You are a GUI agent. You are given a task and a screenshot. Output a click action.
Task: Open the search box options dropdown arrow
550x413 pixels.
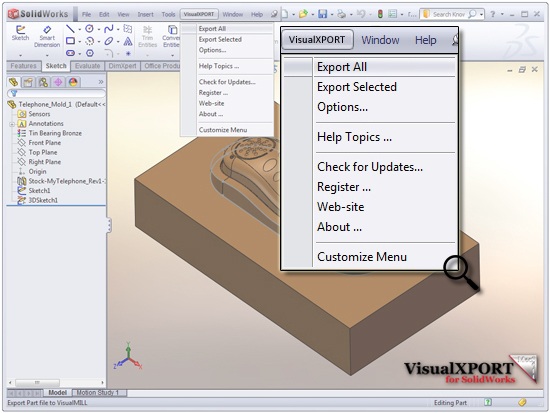[x=481, y=14]
